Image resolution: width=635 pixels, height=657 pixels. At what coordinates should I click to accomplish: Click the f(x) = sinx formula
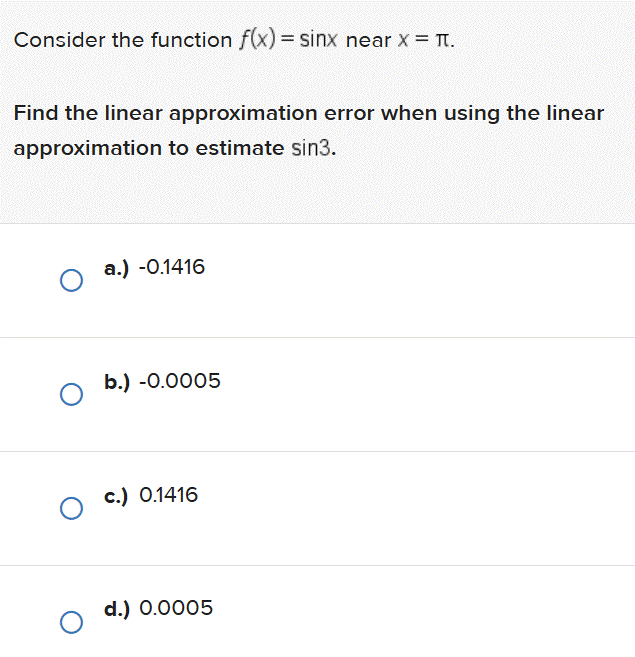(x=288, y=39)
